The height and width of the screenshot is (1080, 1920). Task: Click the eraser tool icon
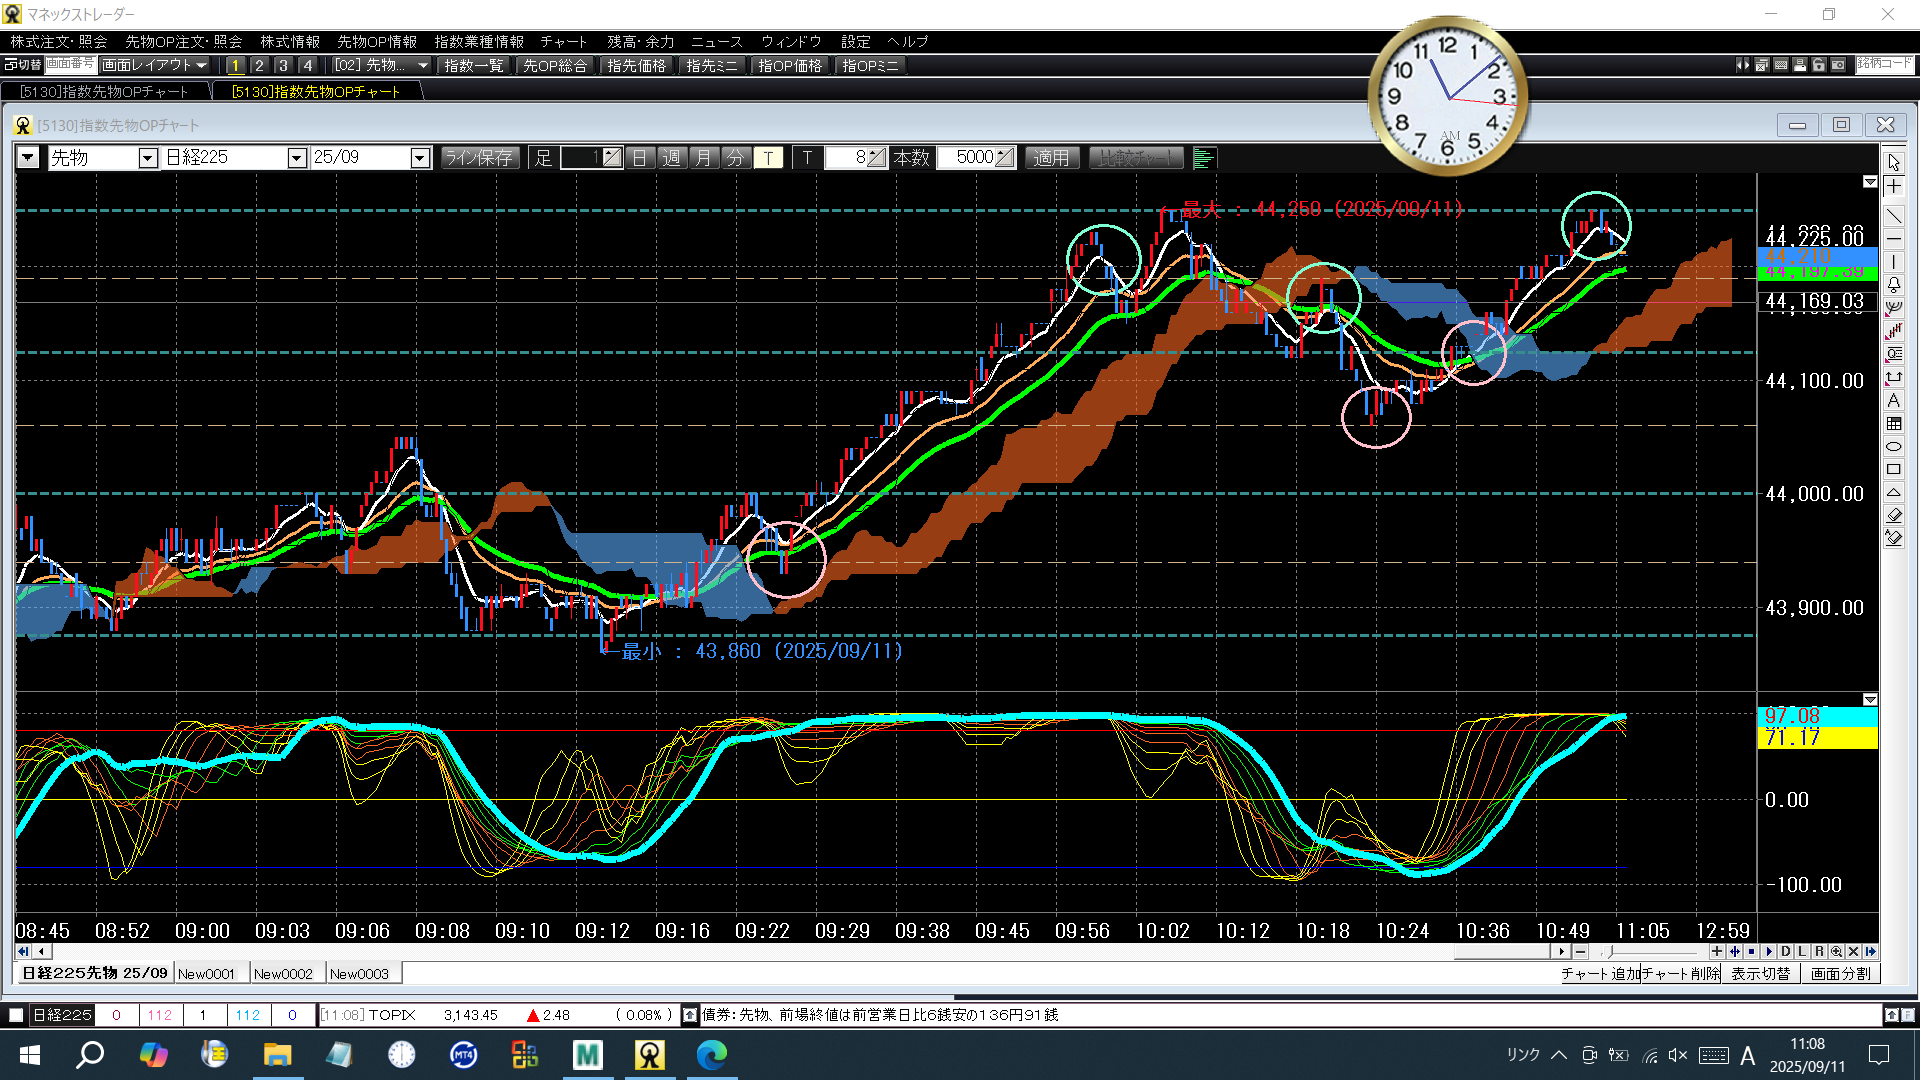point(1894,516)
